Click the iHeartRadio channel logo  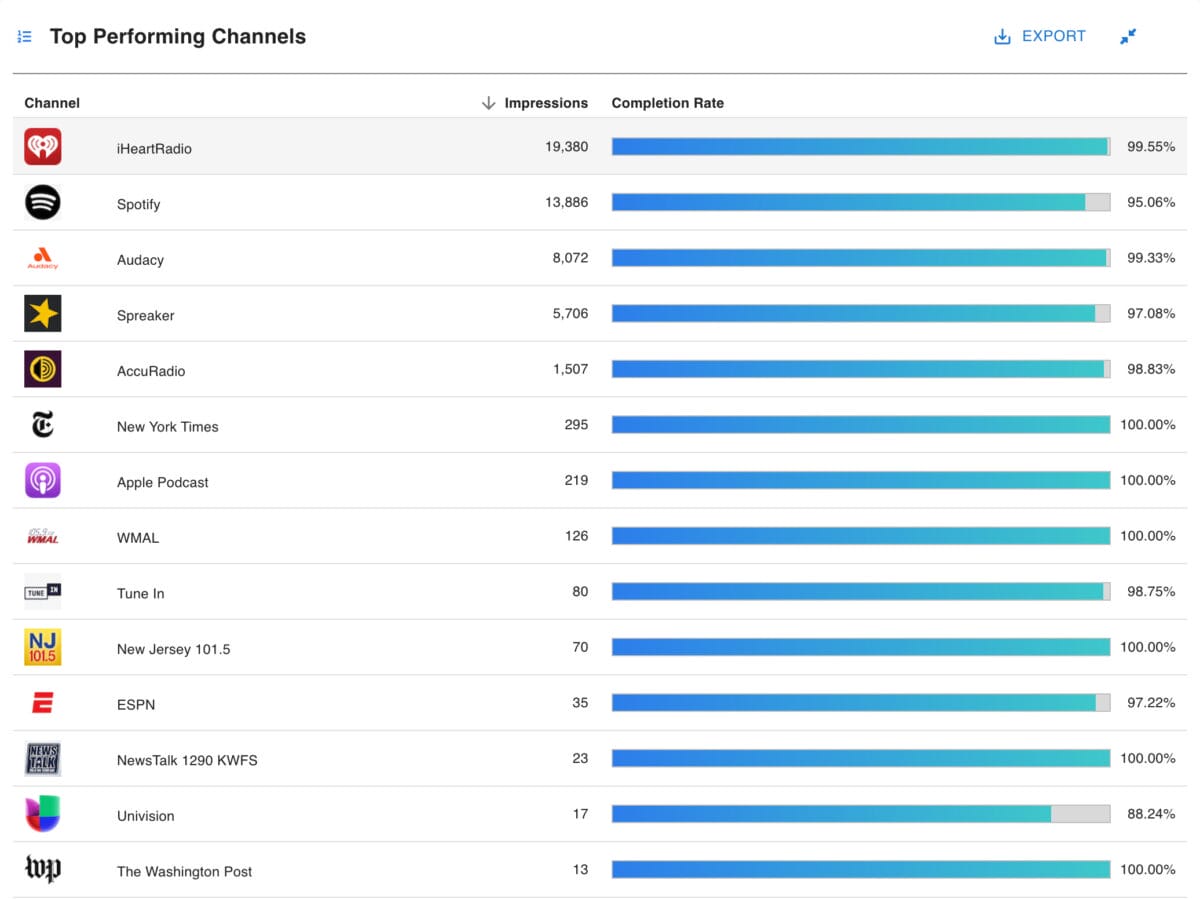[43, 147]
